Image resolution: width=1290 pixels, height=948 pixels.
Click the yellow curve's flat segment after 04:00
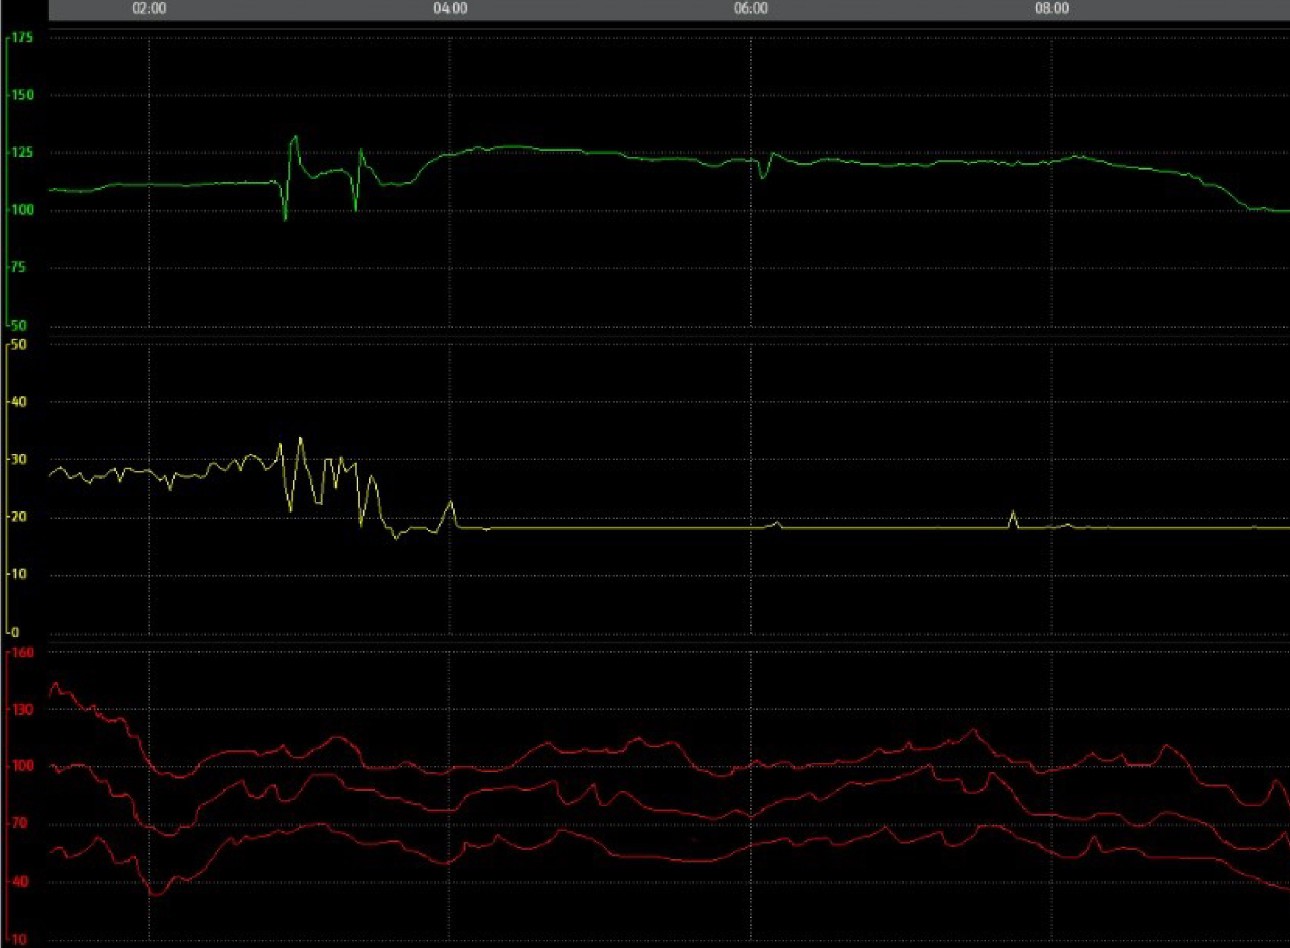(x=600, y=527)
